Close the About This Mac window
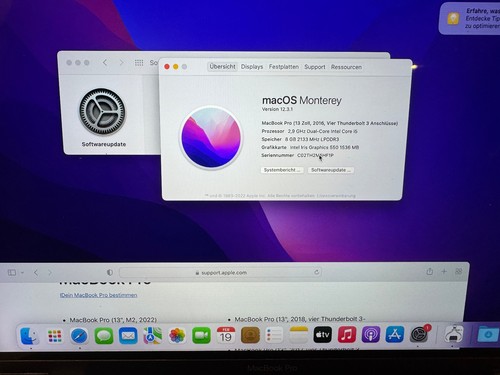The image size is (500, 375). click(x=167, y=67)
